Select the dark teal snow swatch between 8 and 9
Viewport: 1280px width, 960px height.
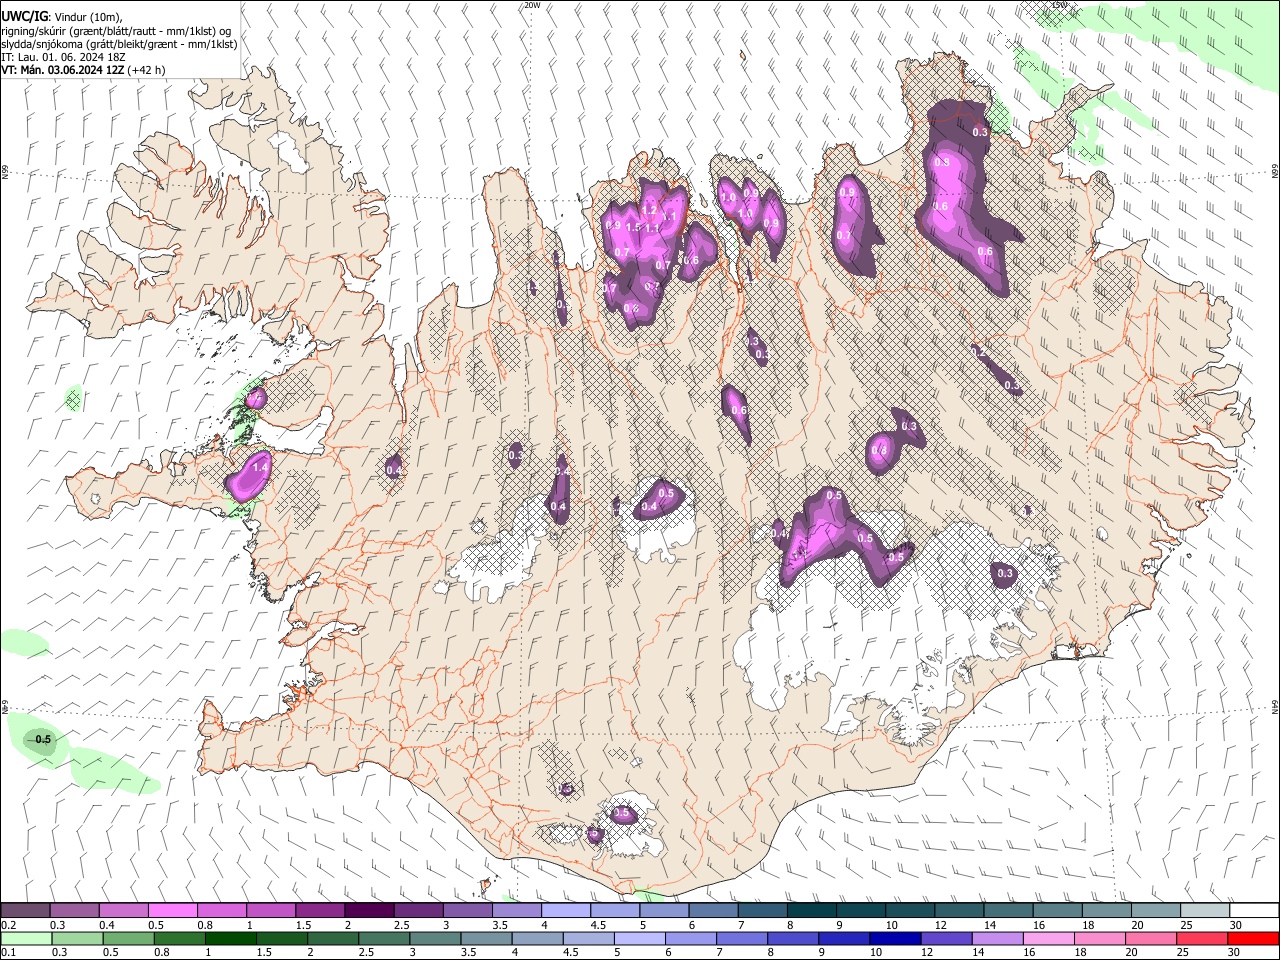pos(811,911)
